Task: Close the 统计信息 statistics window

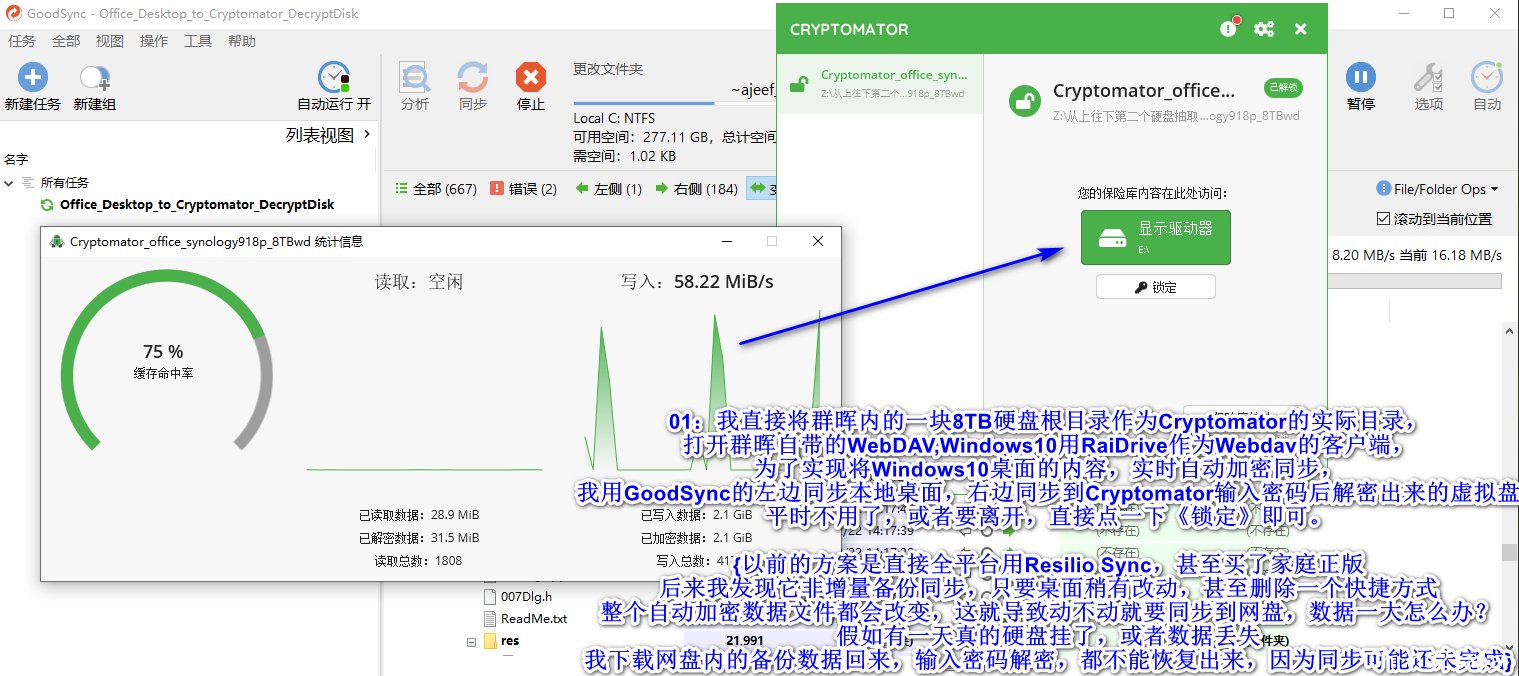Action: 818,241
